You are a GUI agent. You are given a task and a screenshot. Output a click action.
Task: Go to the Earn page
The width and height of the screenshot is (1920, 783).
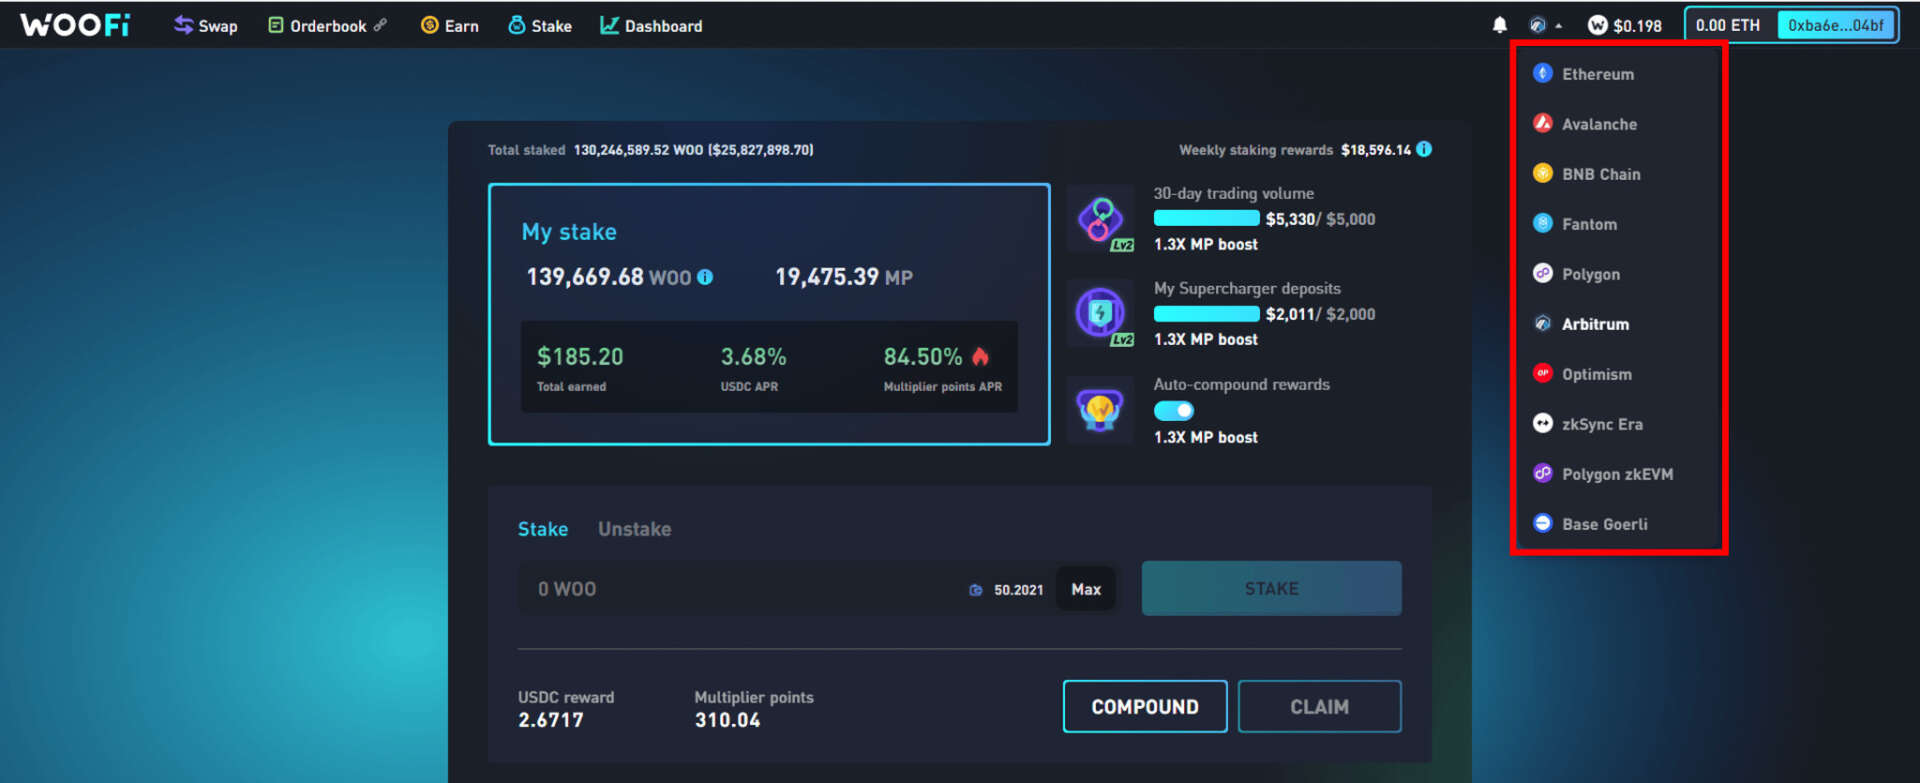tap(450, 26)
